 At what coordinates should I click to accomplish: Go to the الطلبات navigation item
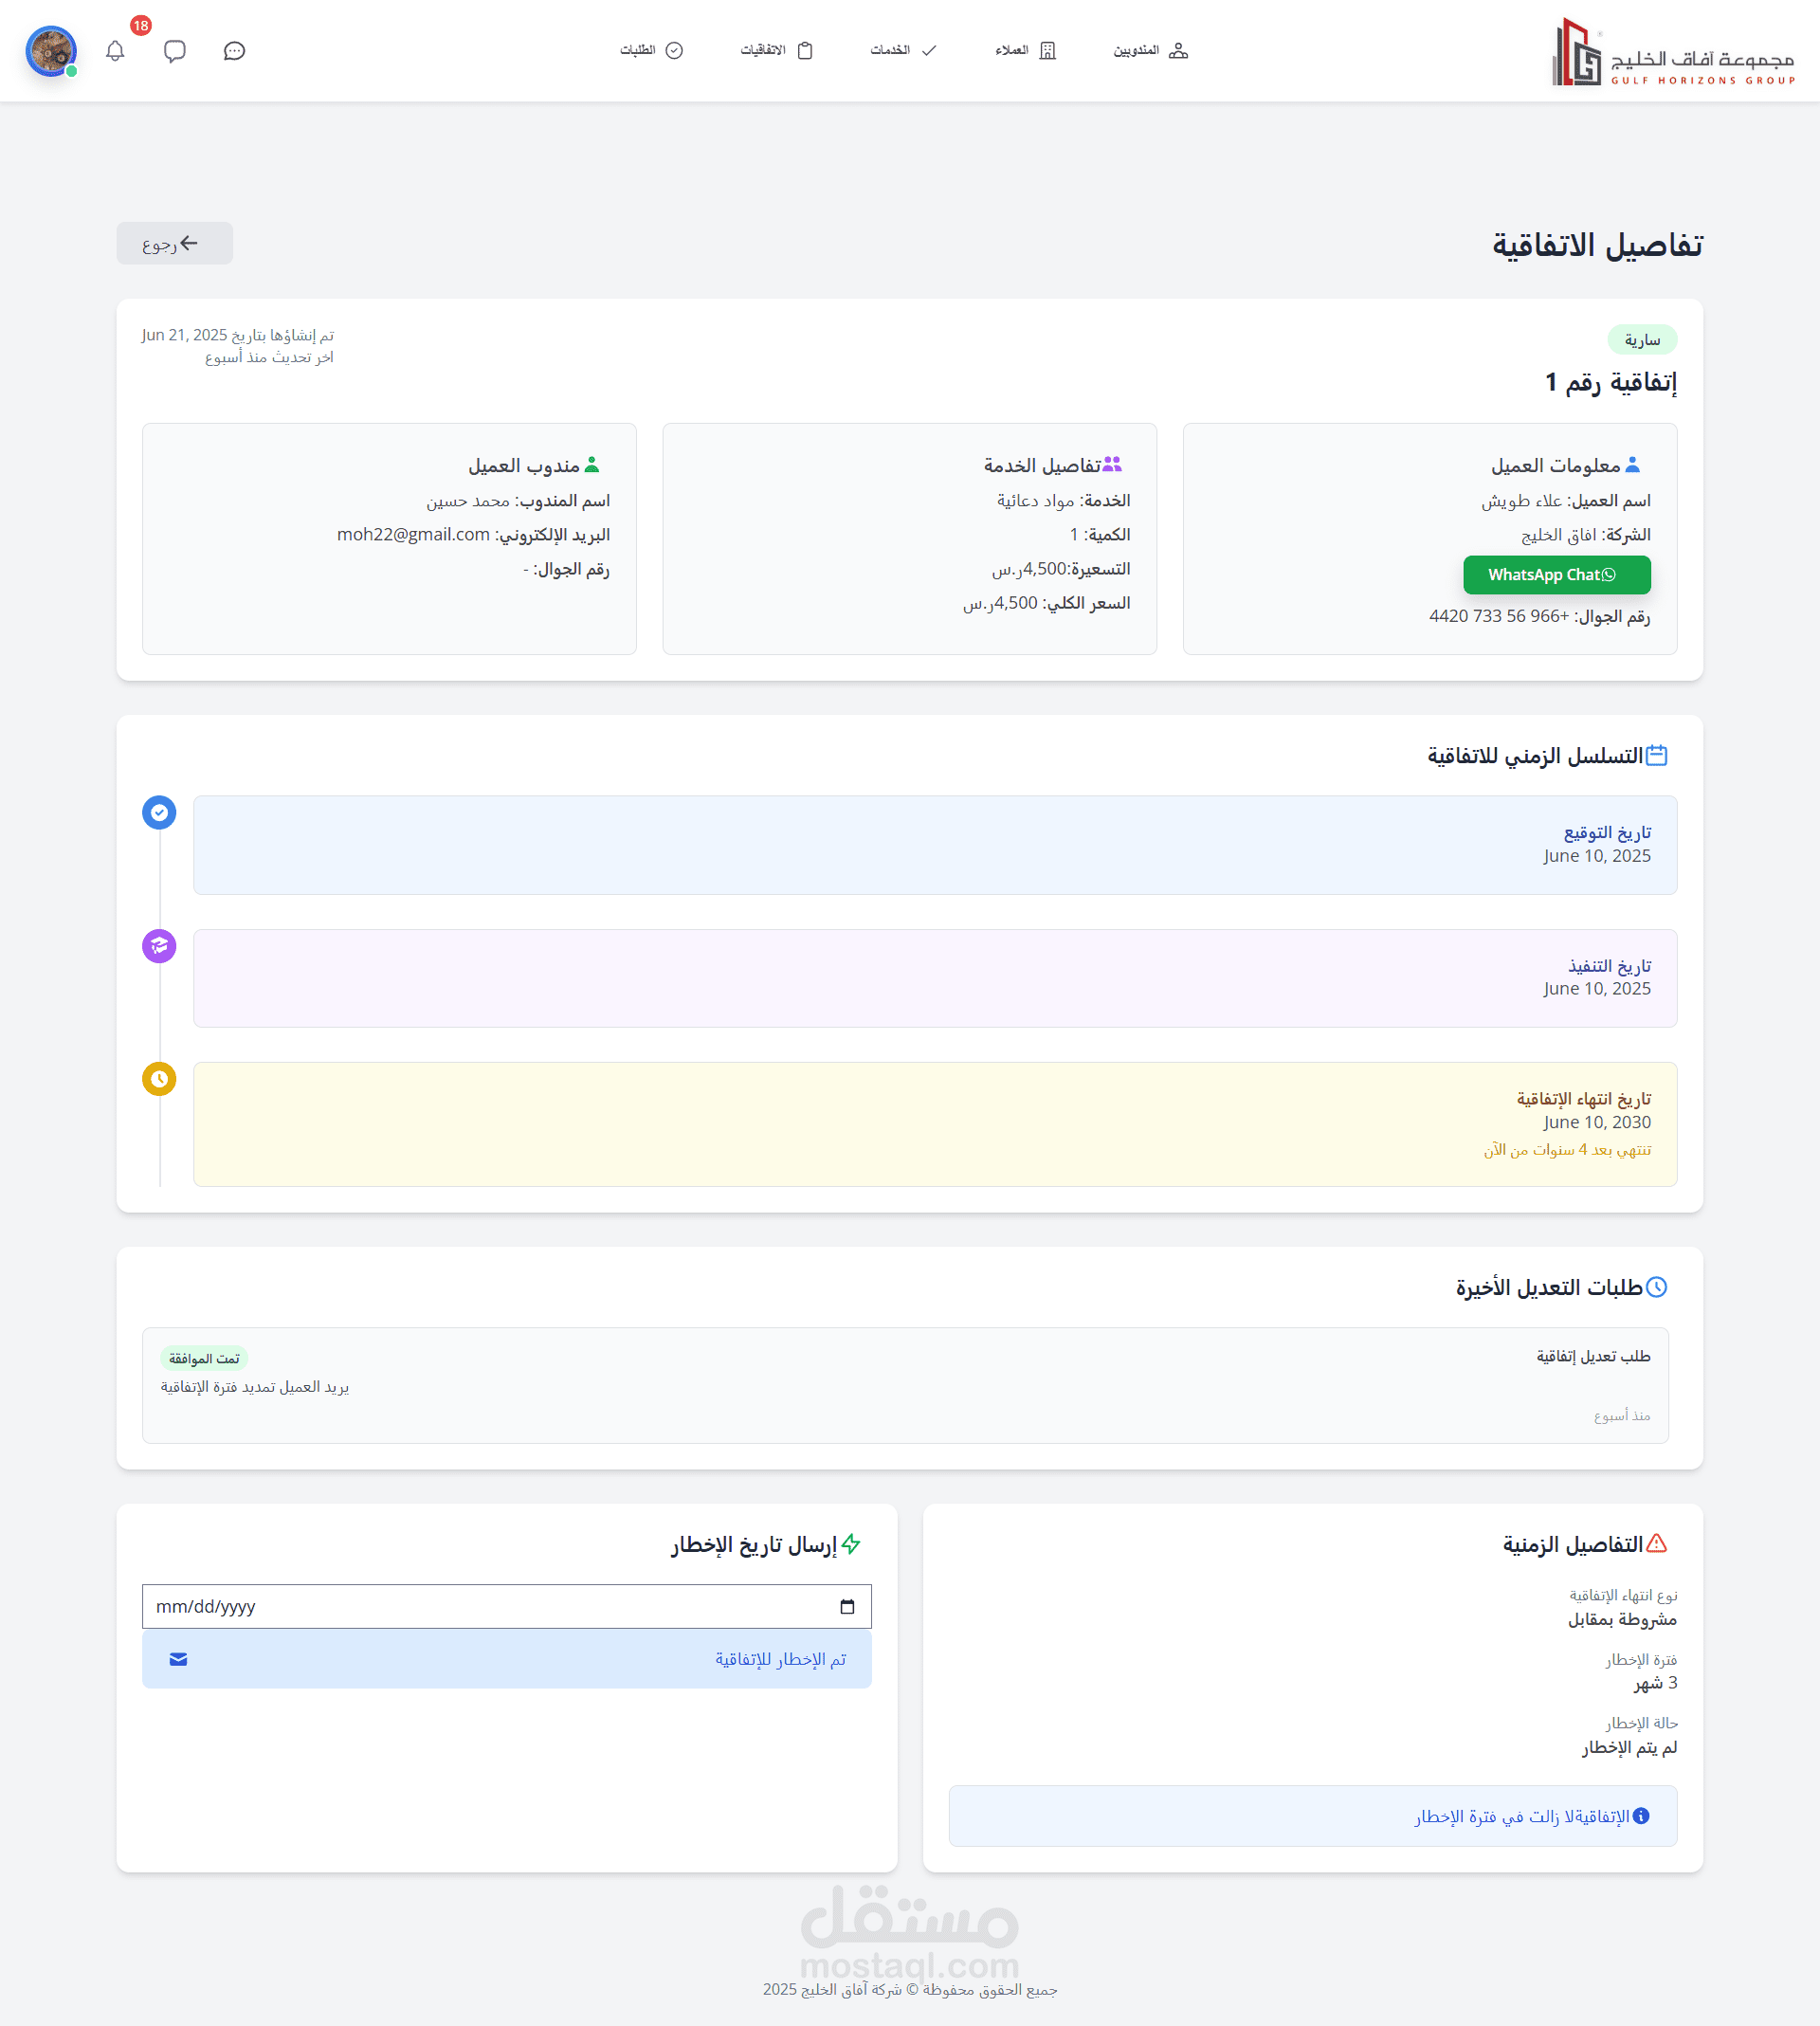(x=650, y=51)
